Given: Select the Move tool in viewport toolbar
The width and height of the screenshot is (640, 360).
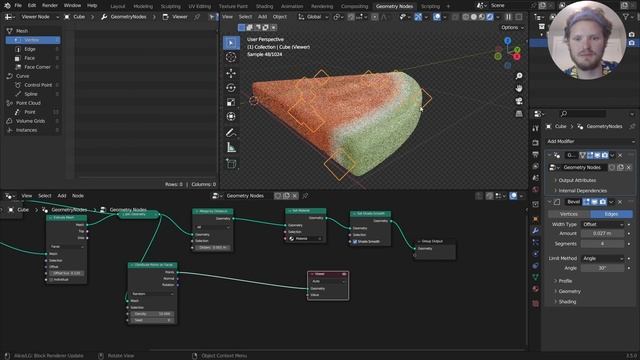Looking at the screenshot, I should coord(231,73).
